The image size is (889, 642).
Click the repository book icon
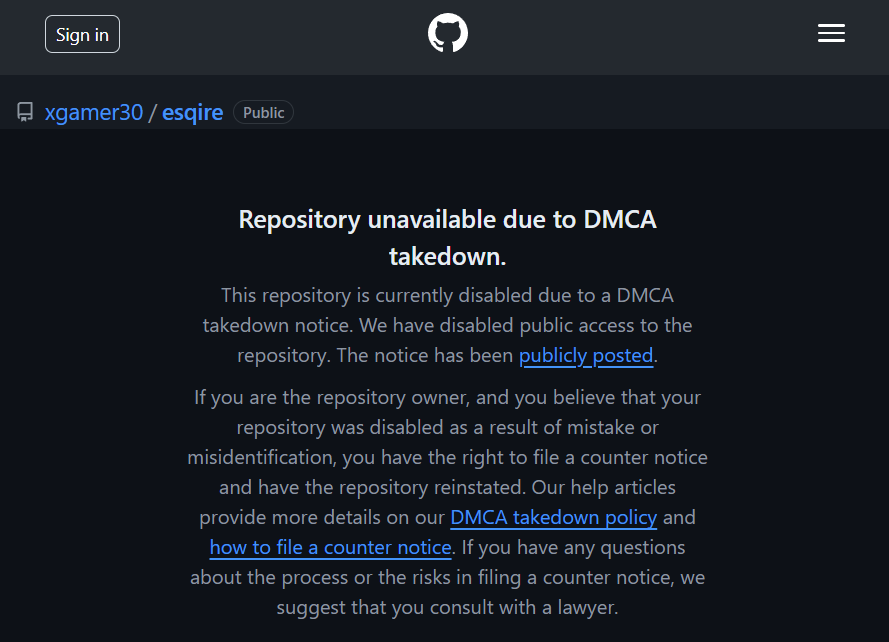(25, 112)
